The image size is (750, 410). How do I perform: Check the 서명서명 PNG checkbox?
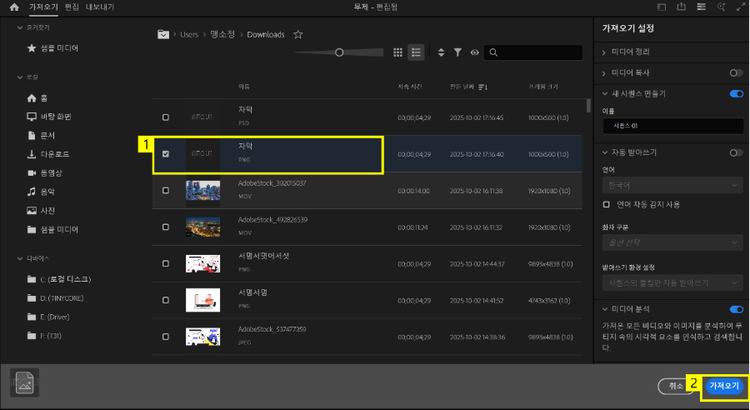click(x=165, y=300)
